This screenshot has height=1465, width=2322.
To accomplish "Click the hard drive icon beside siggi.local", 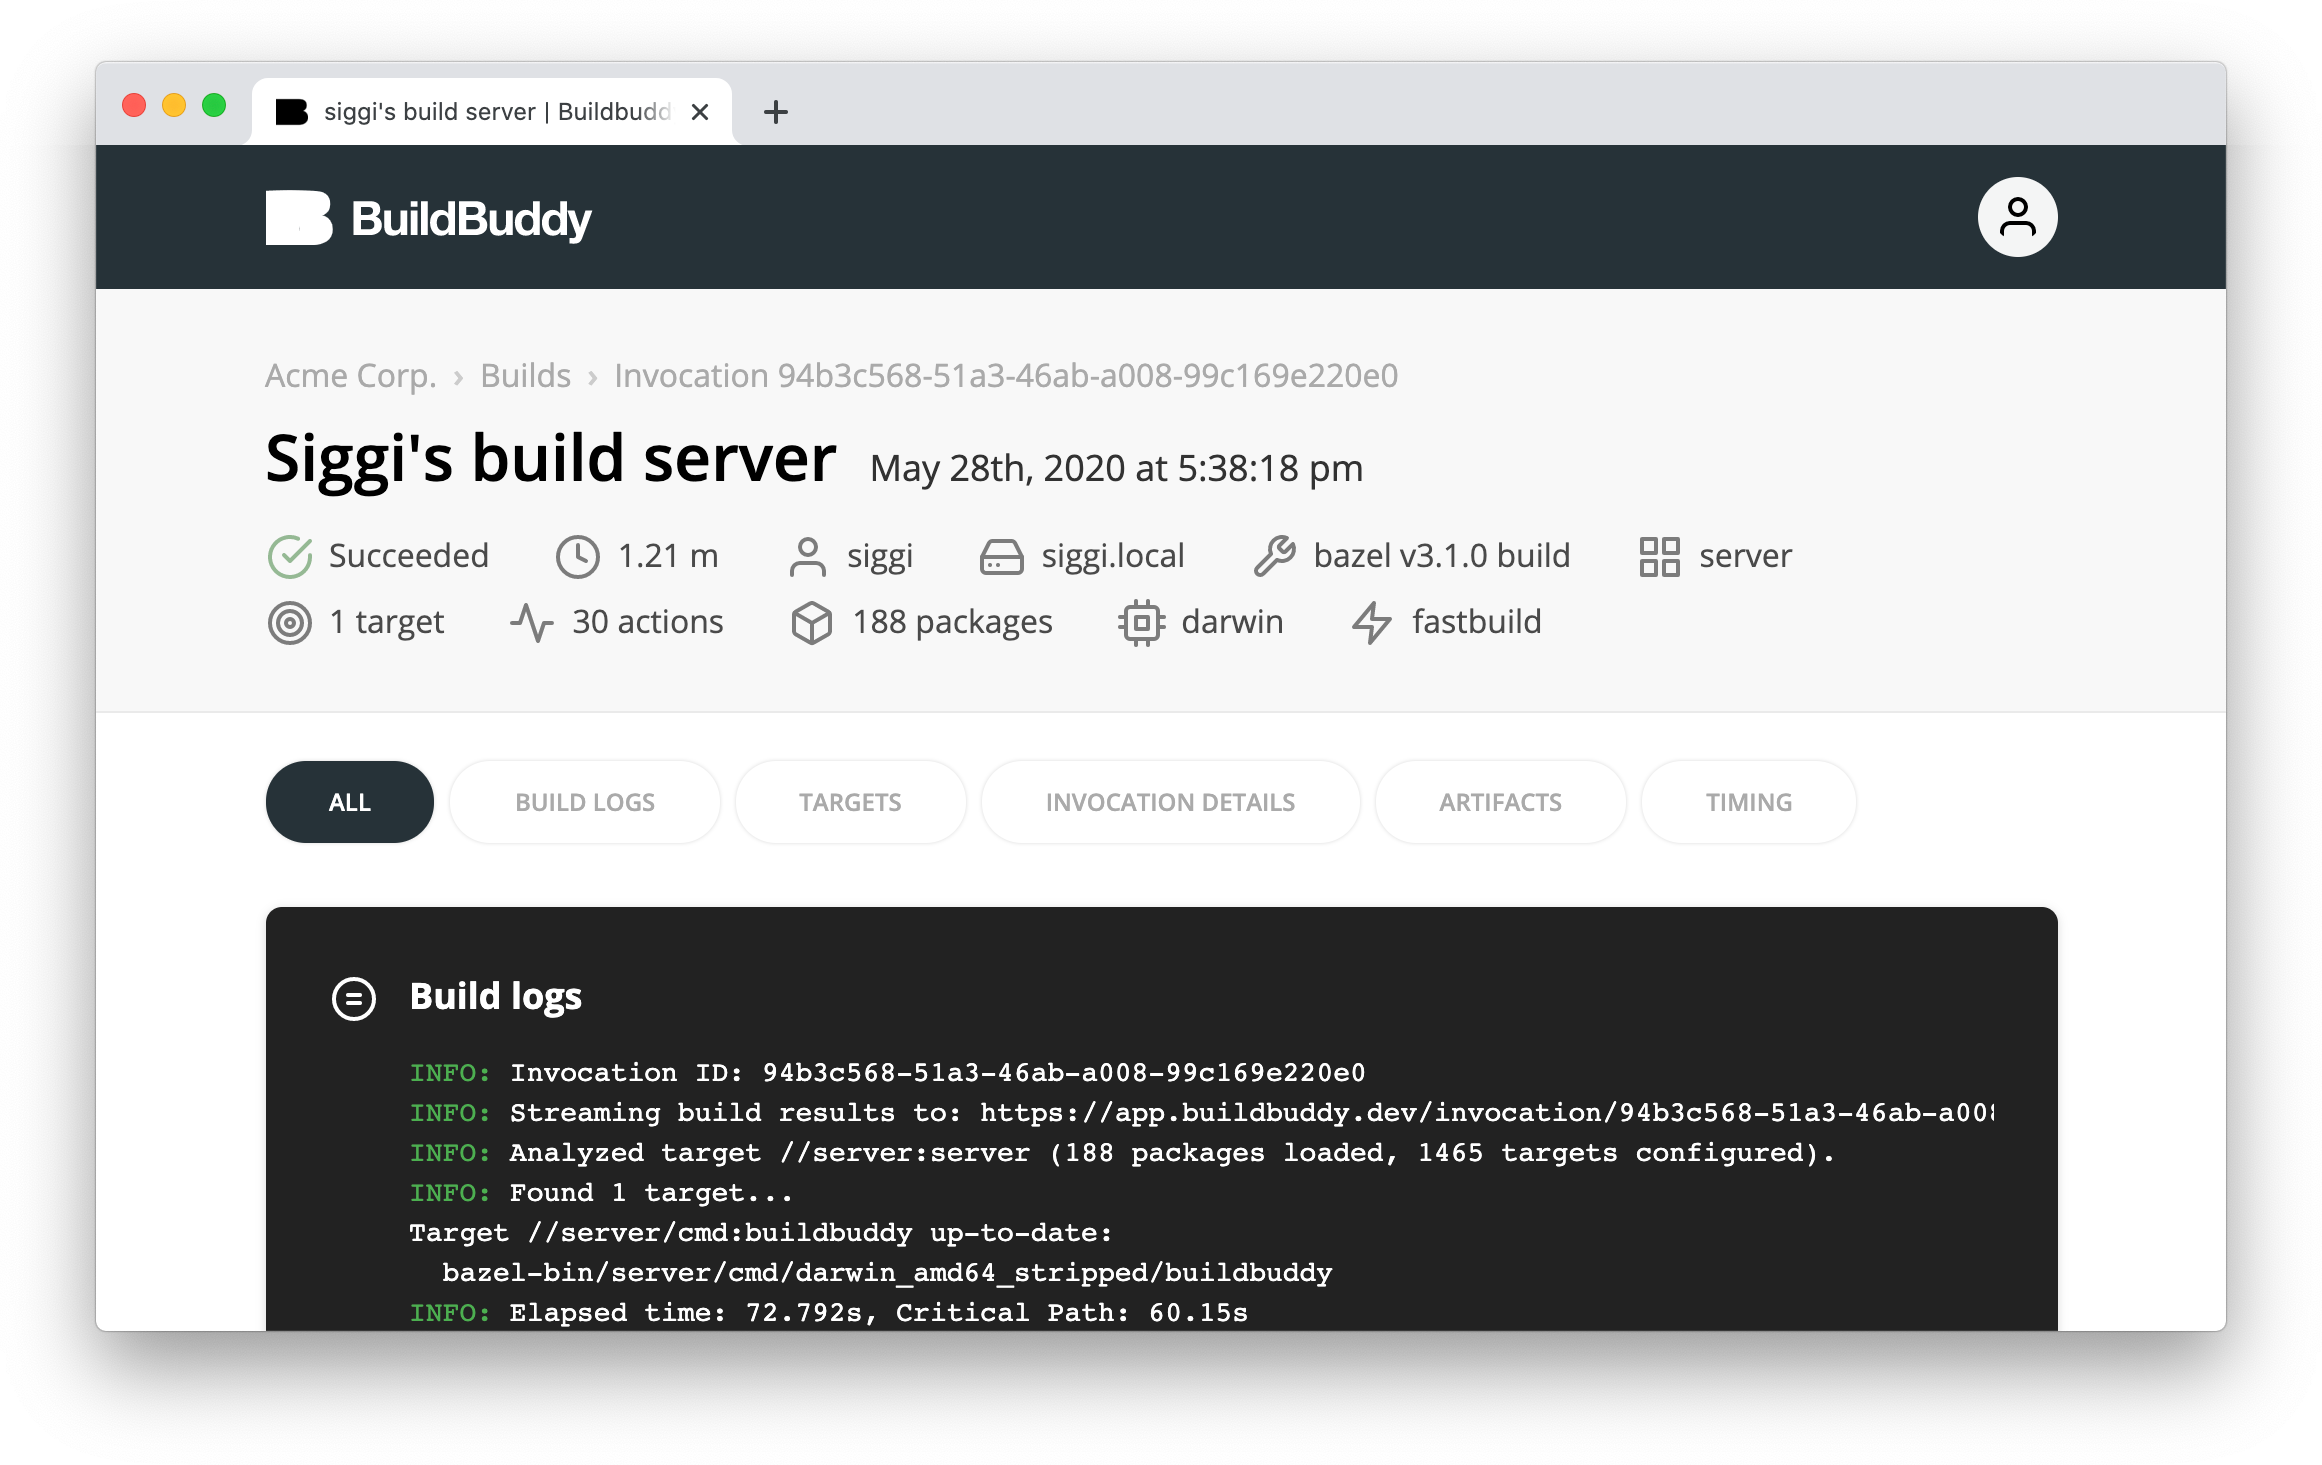I will click(x=1001, y=556).
